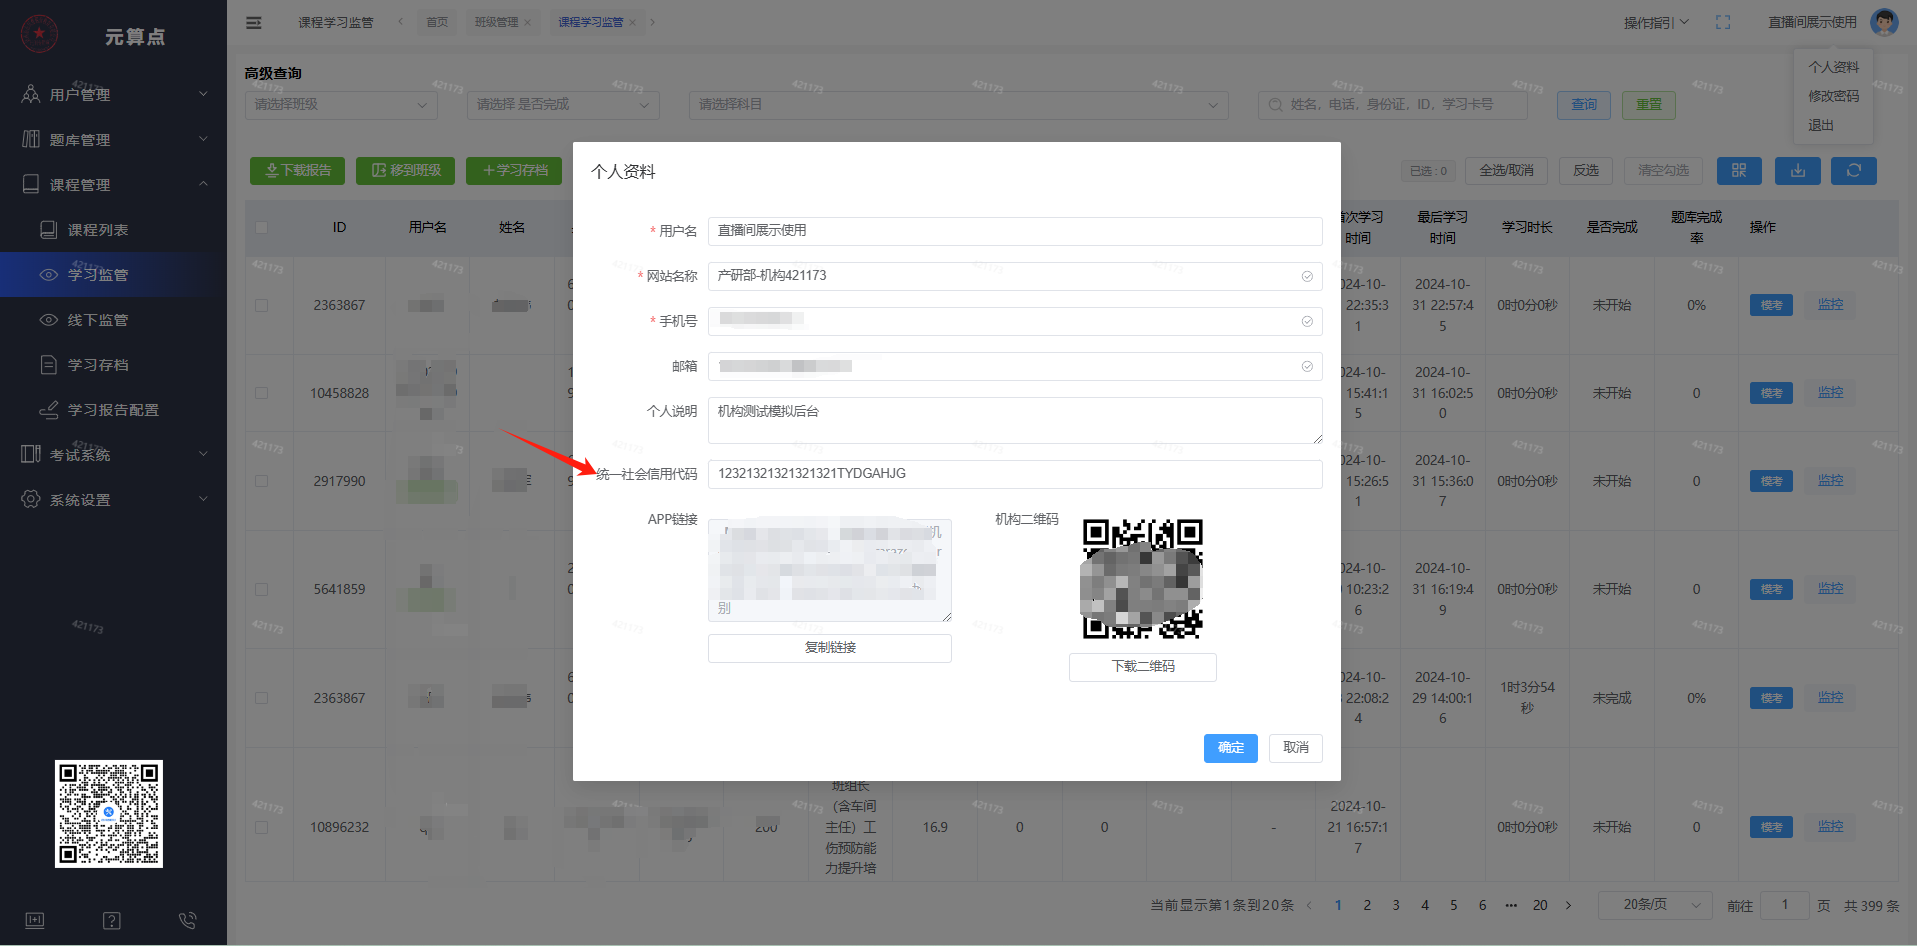
Task: Click the 课程管理 sidebar icon
Action: [x=31, y=184]
